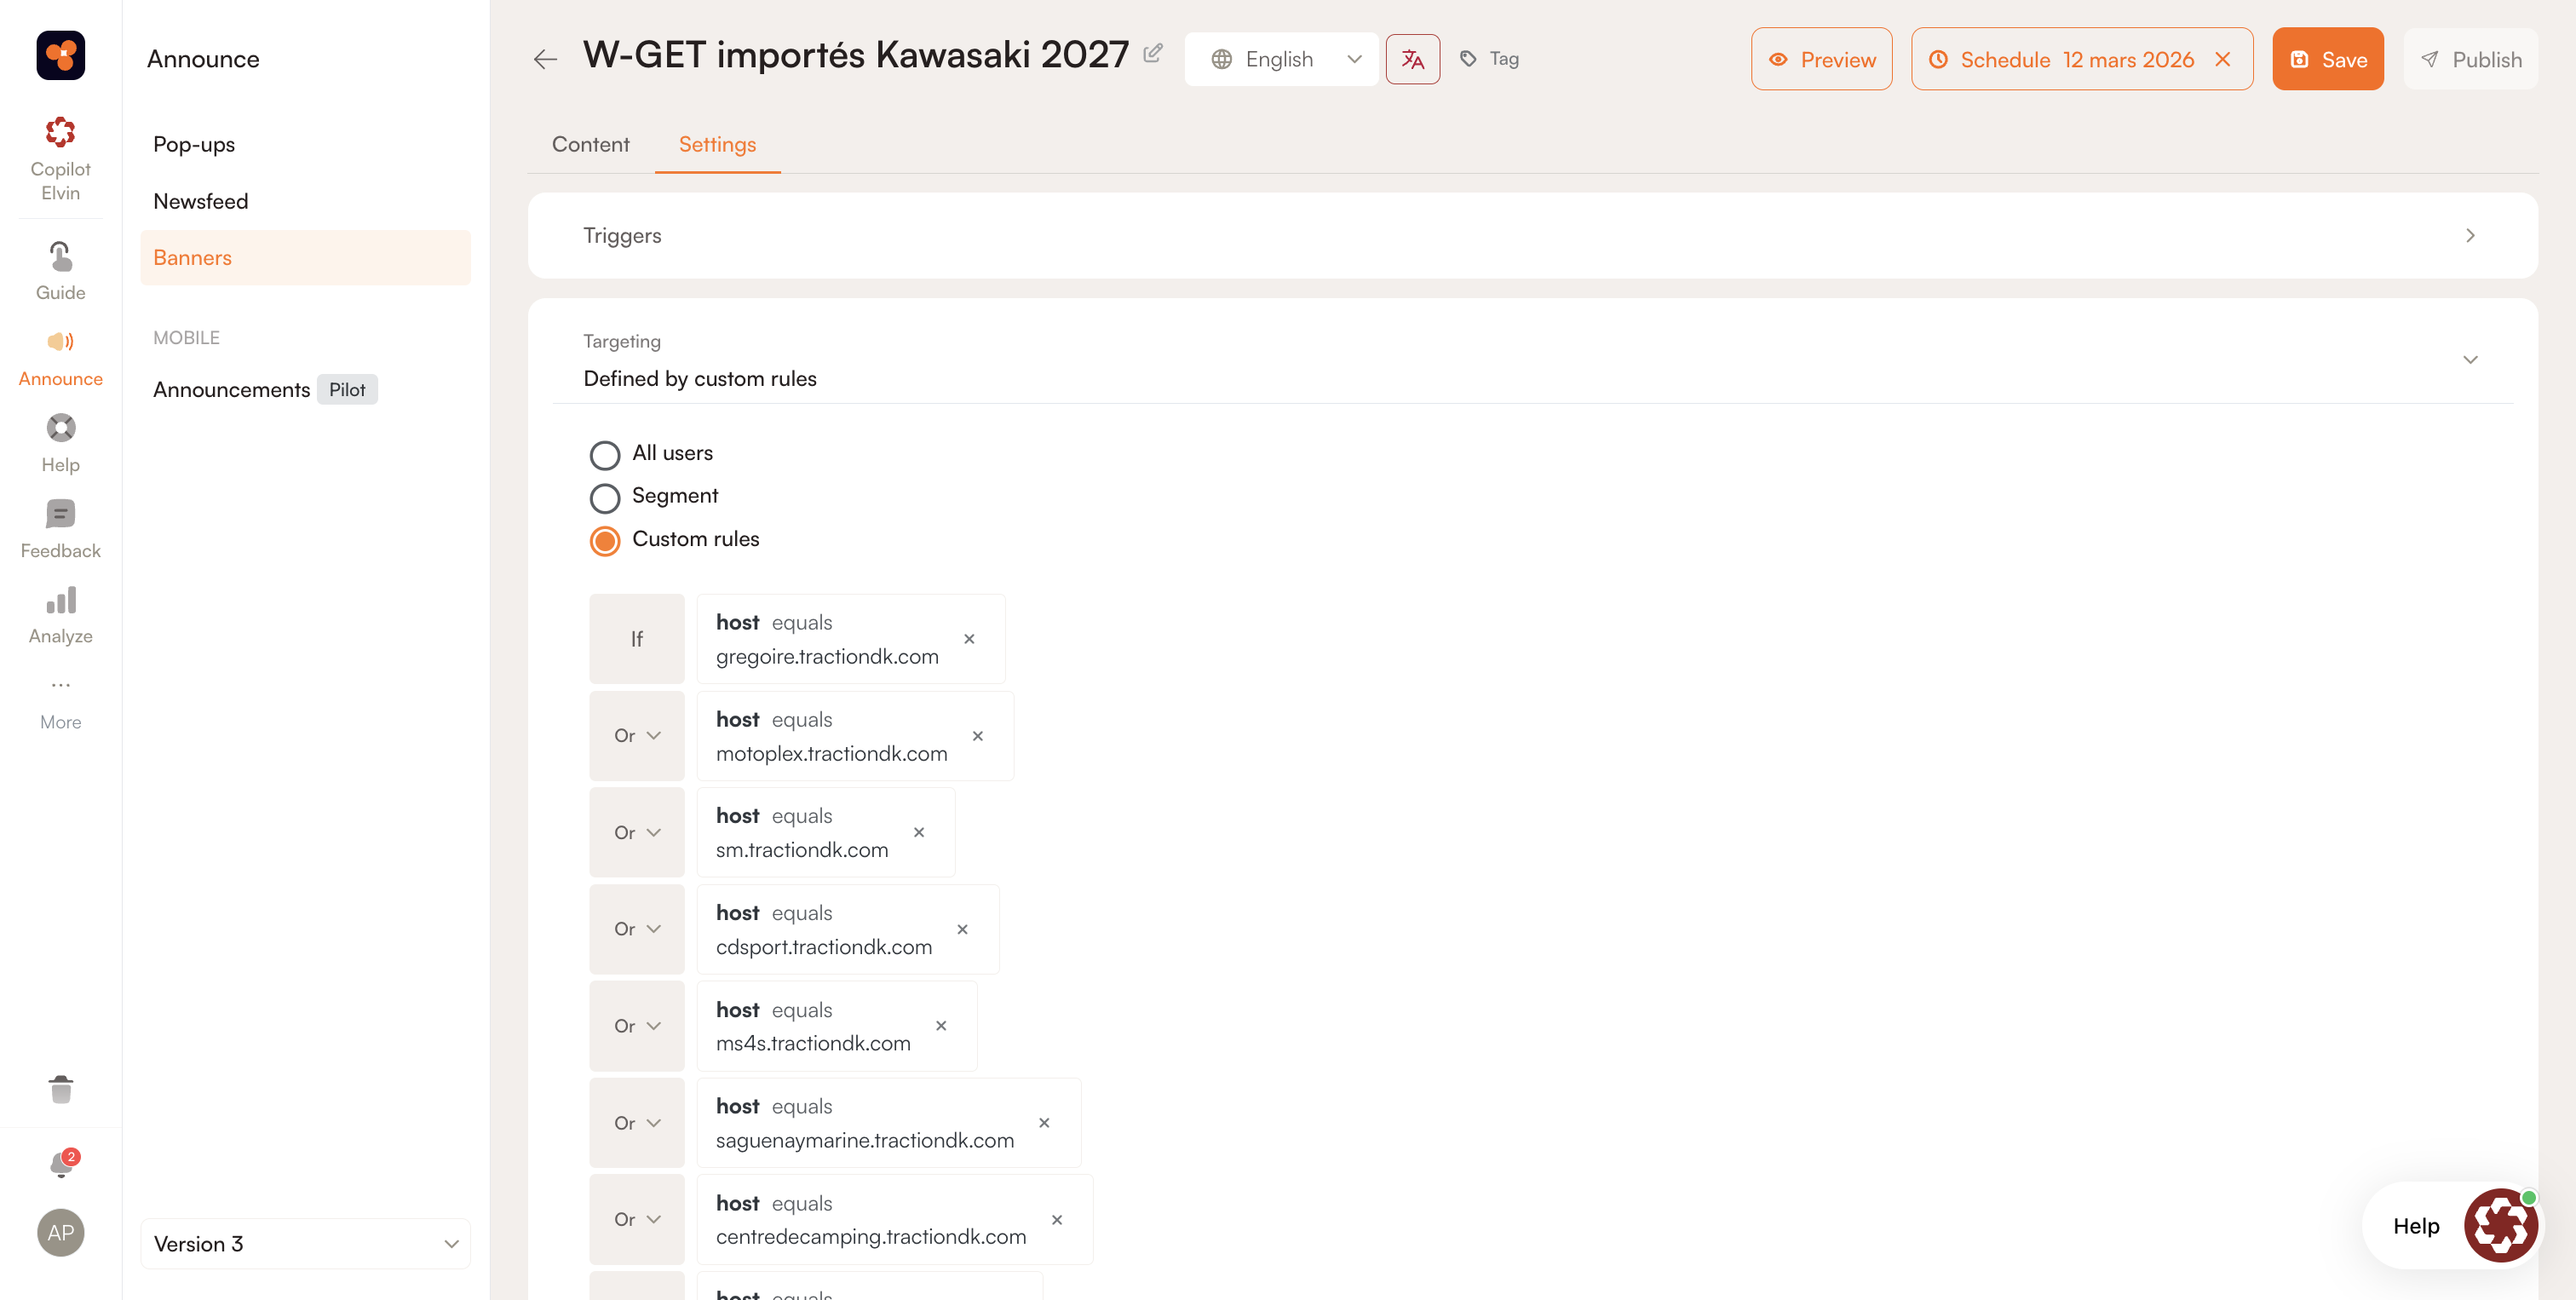The image size is (2576, 1300).
Task: Change Or operator for centredecamping rule
Action: pyautogui.click(x=636, y=1220)
